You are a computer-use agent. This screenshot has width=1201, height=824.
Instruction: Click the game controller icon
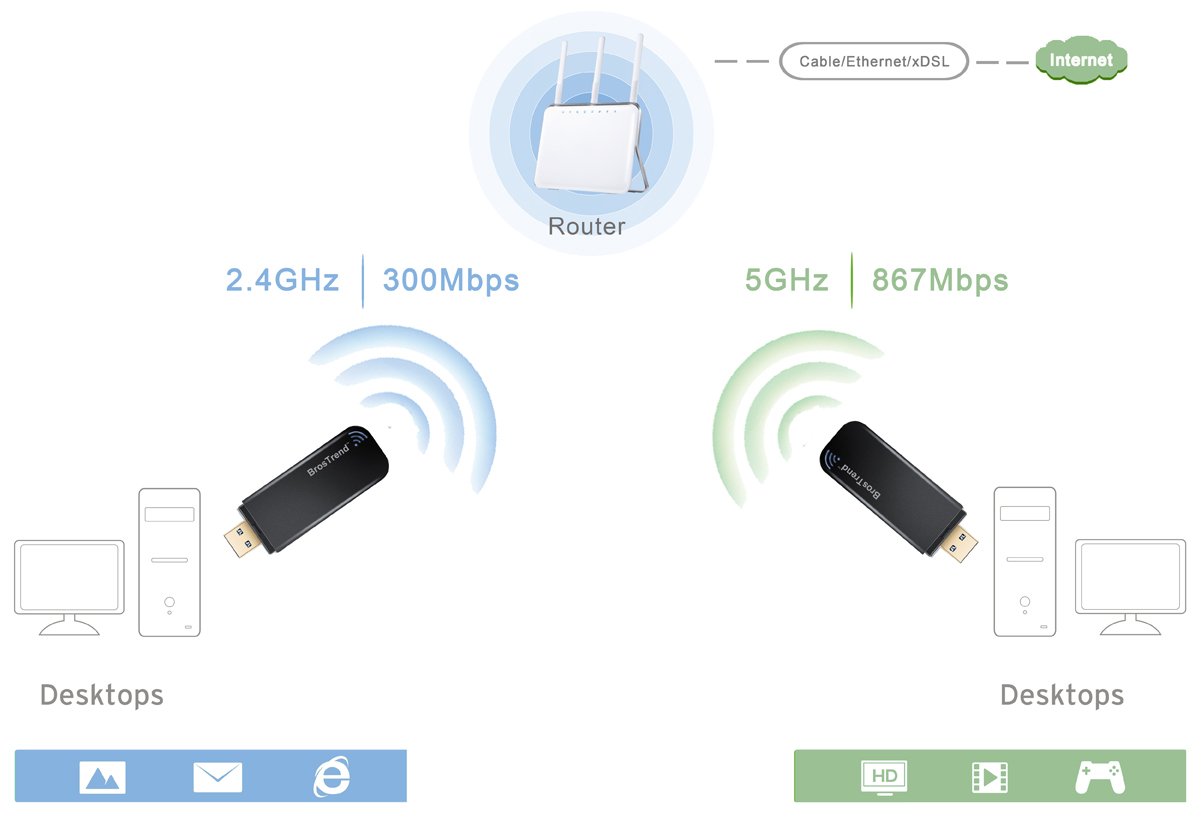(x=1100, y=777)
